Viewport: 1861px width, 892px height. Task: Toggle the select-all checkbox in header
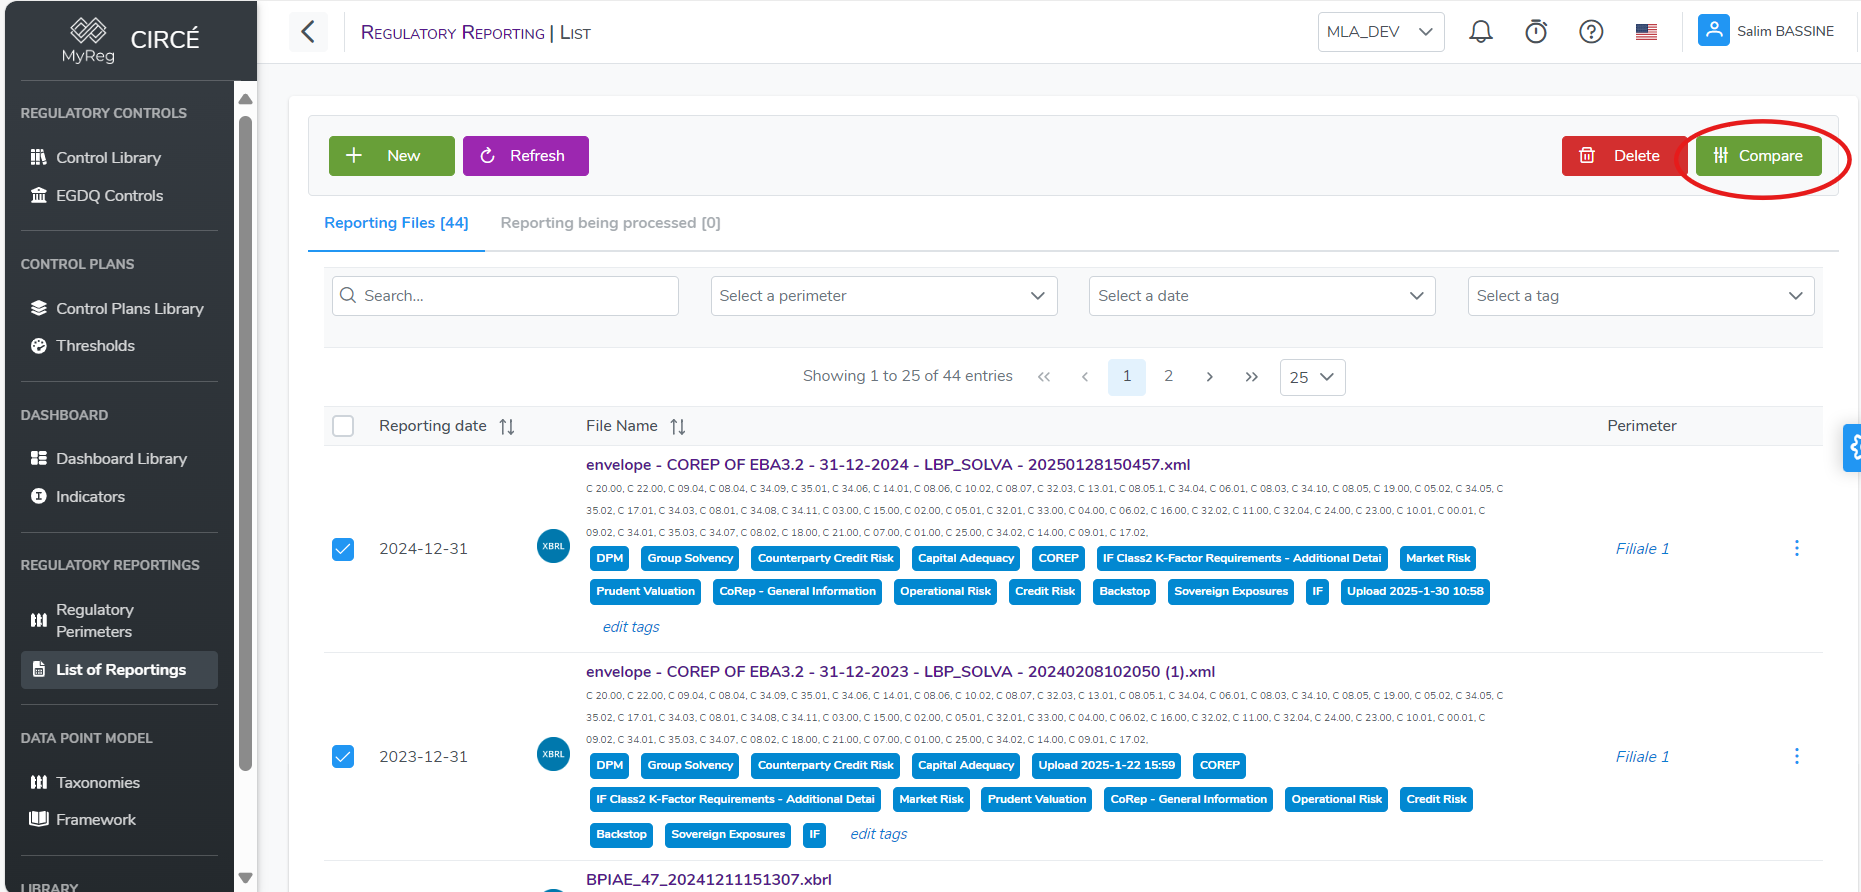pyautogui.click(x=343, y=426)
